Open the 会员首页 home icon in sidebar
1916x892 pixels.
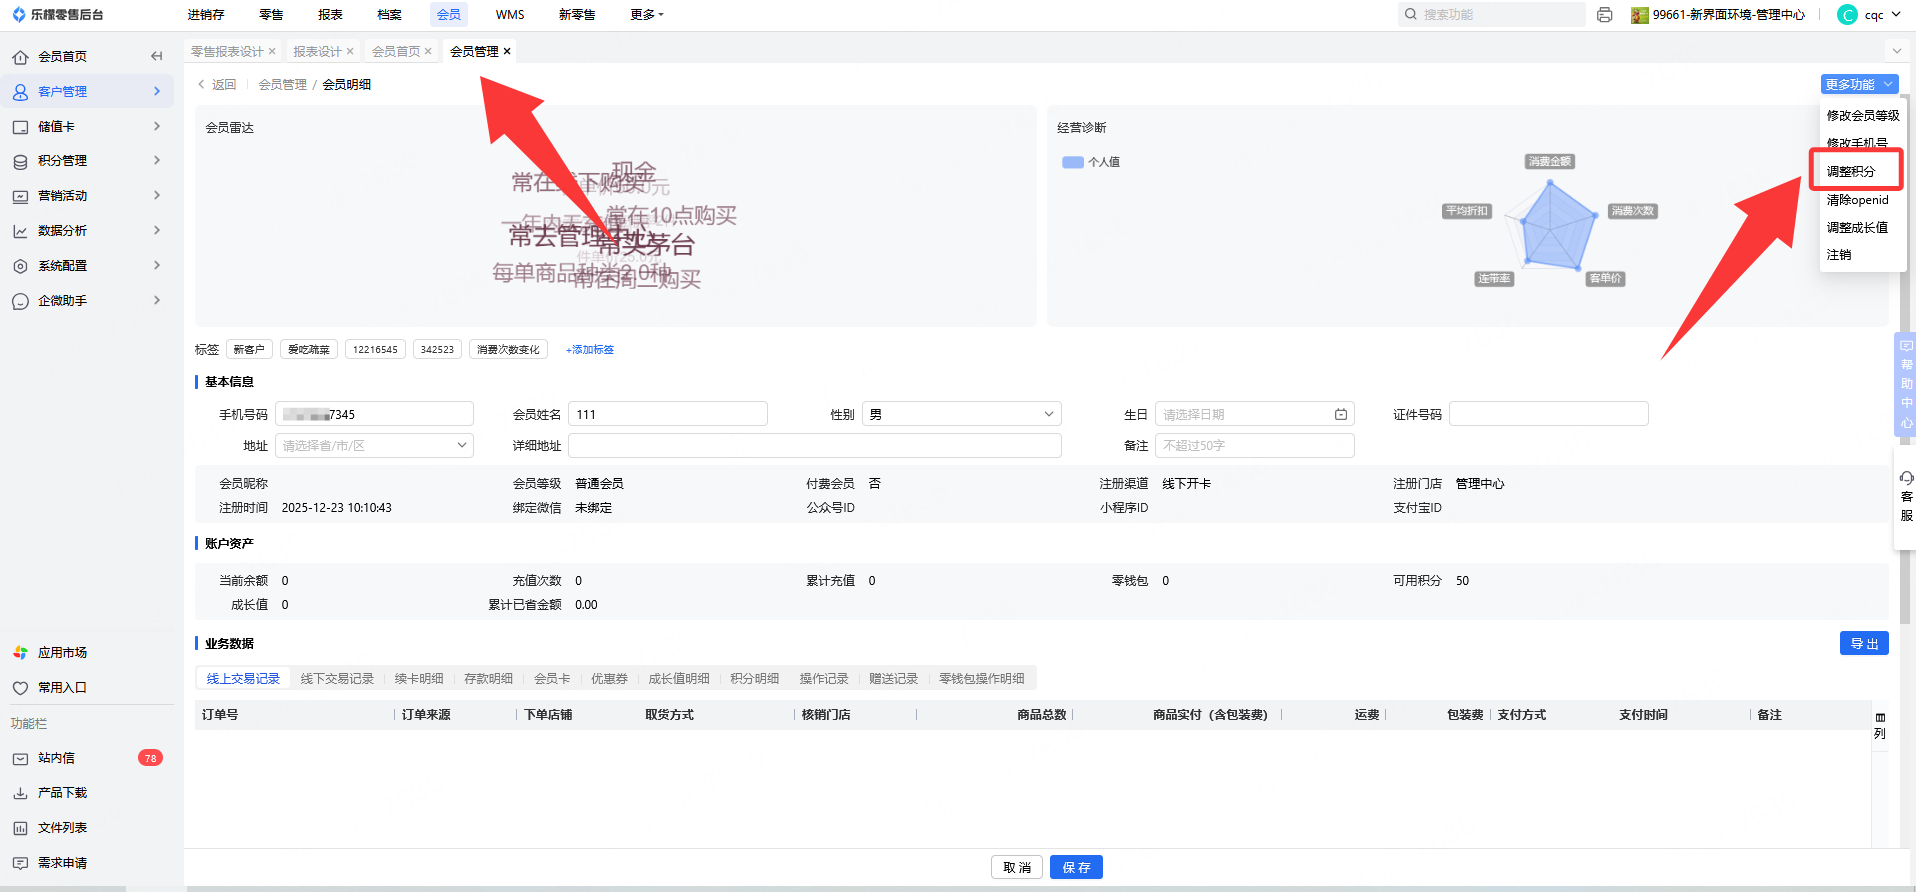coord(20,57)
